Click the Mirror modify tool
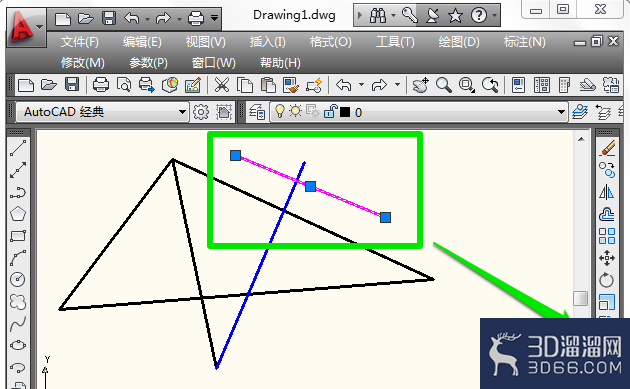 click(x=607, y=192)
